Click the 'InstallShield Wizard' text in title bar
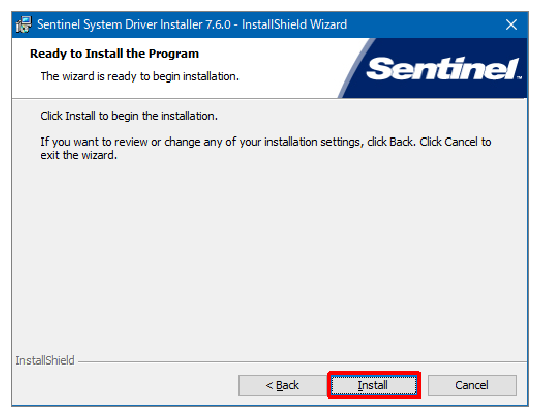Image resolution: width=539 pixels, height=417 pixels. pos(295,25)
